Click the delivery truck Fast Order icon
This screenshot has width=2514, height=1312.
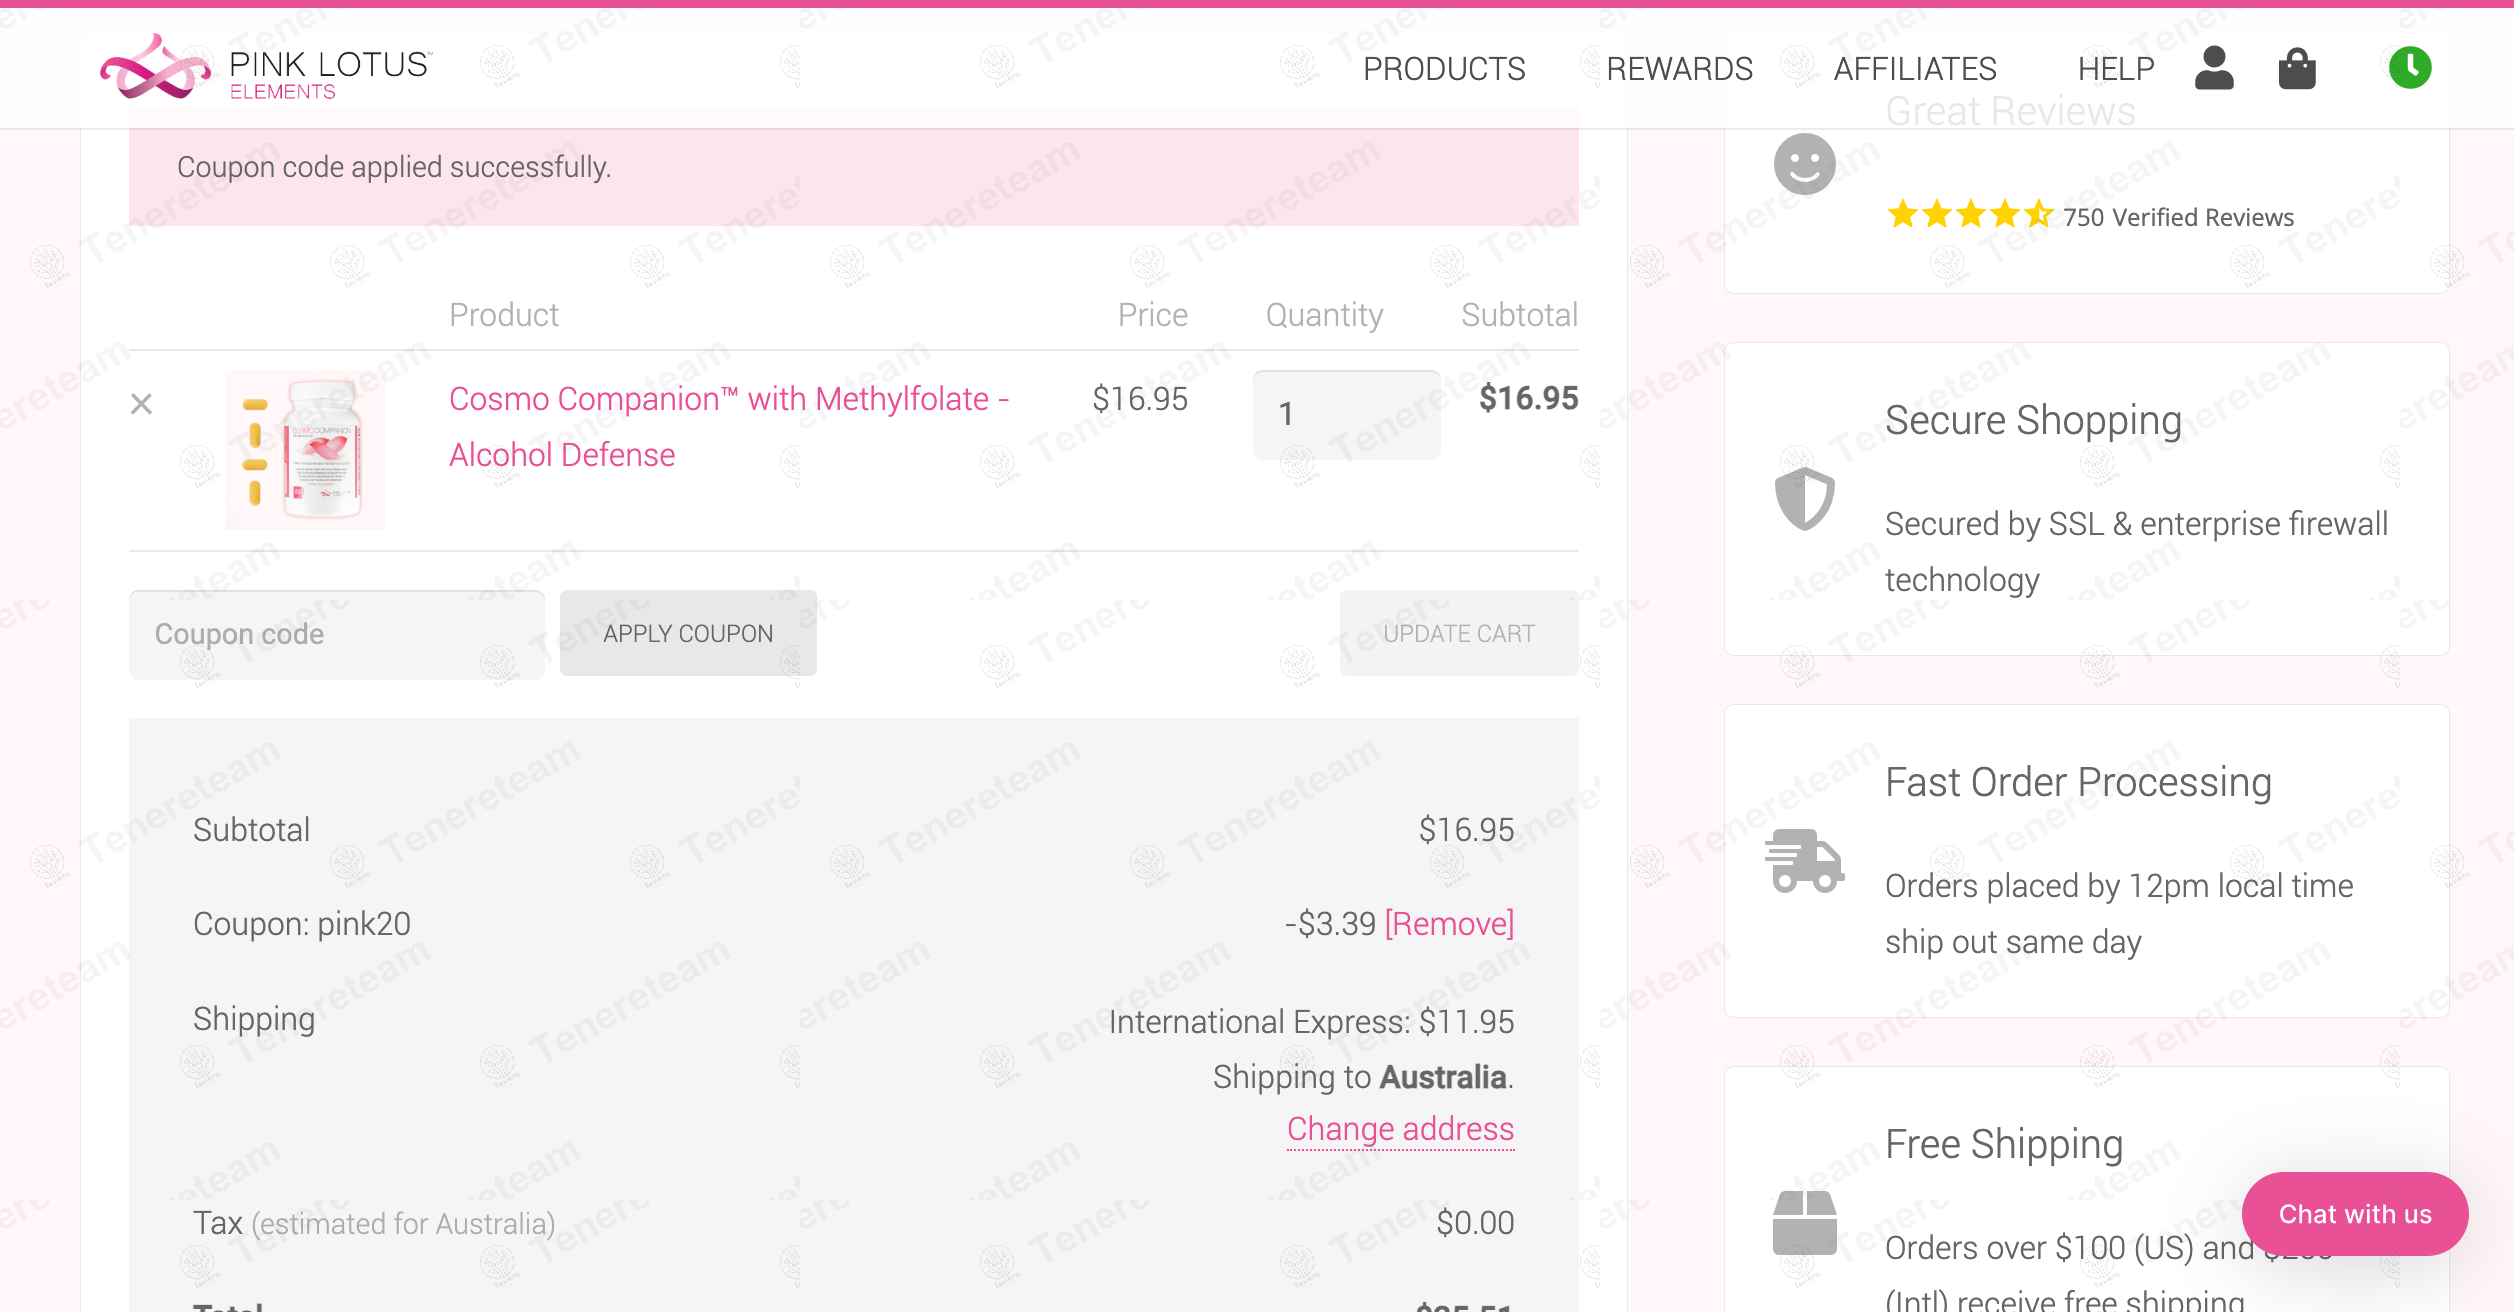(1804, 860)
